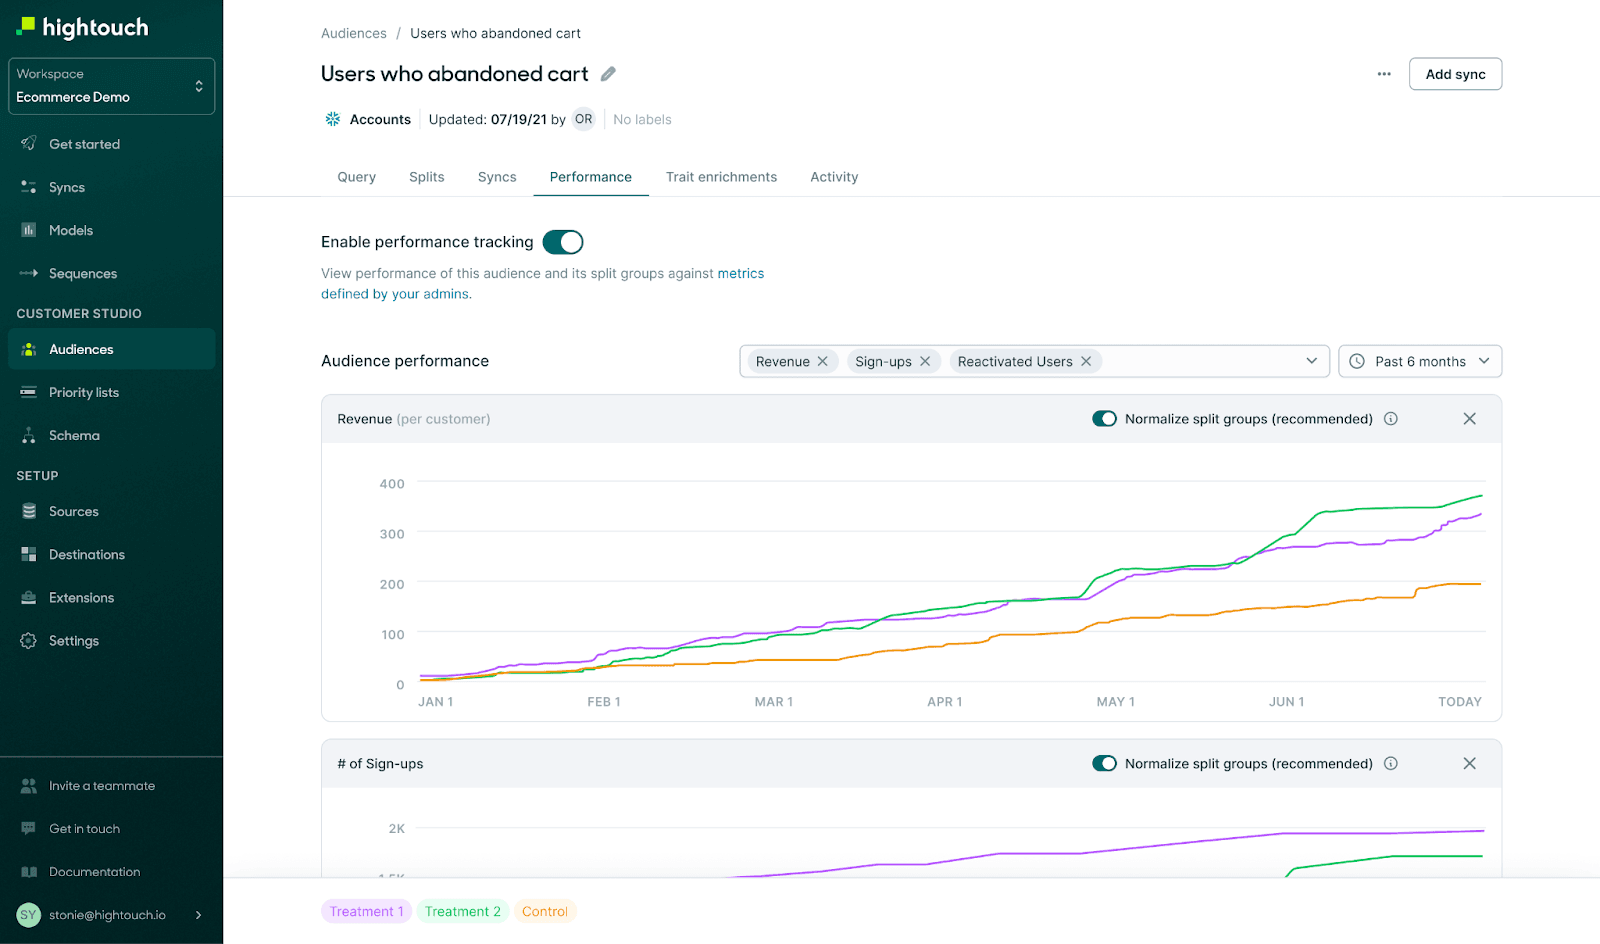Close the Revenue chart panel

pos(1469,419)
